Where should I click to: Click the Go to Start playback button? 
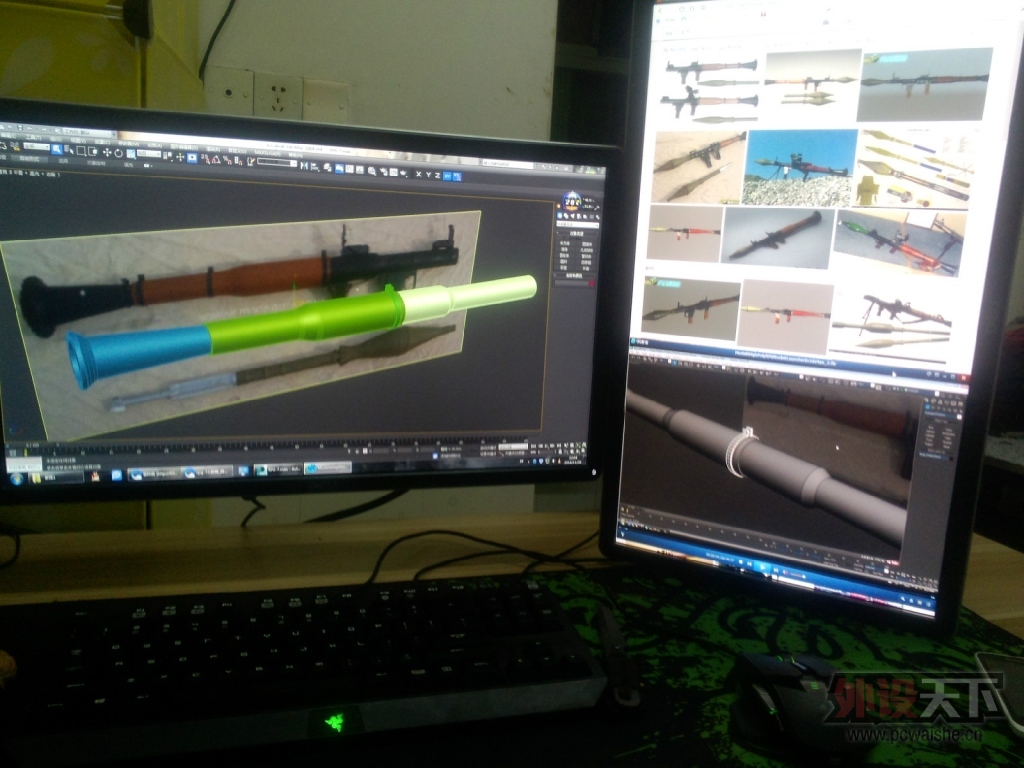[533, 445]
